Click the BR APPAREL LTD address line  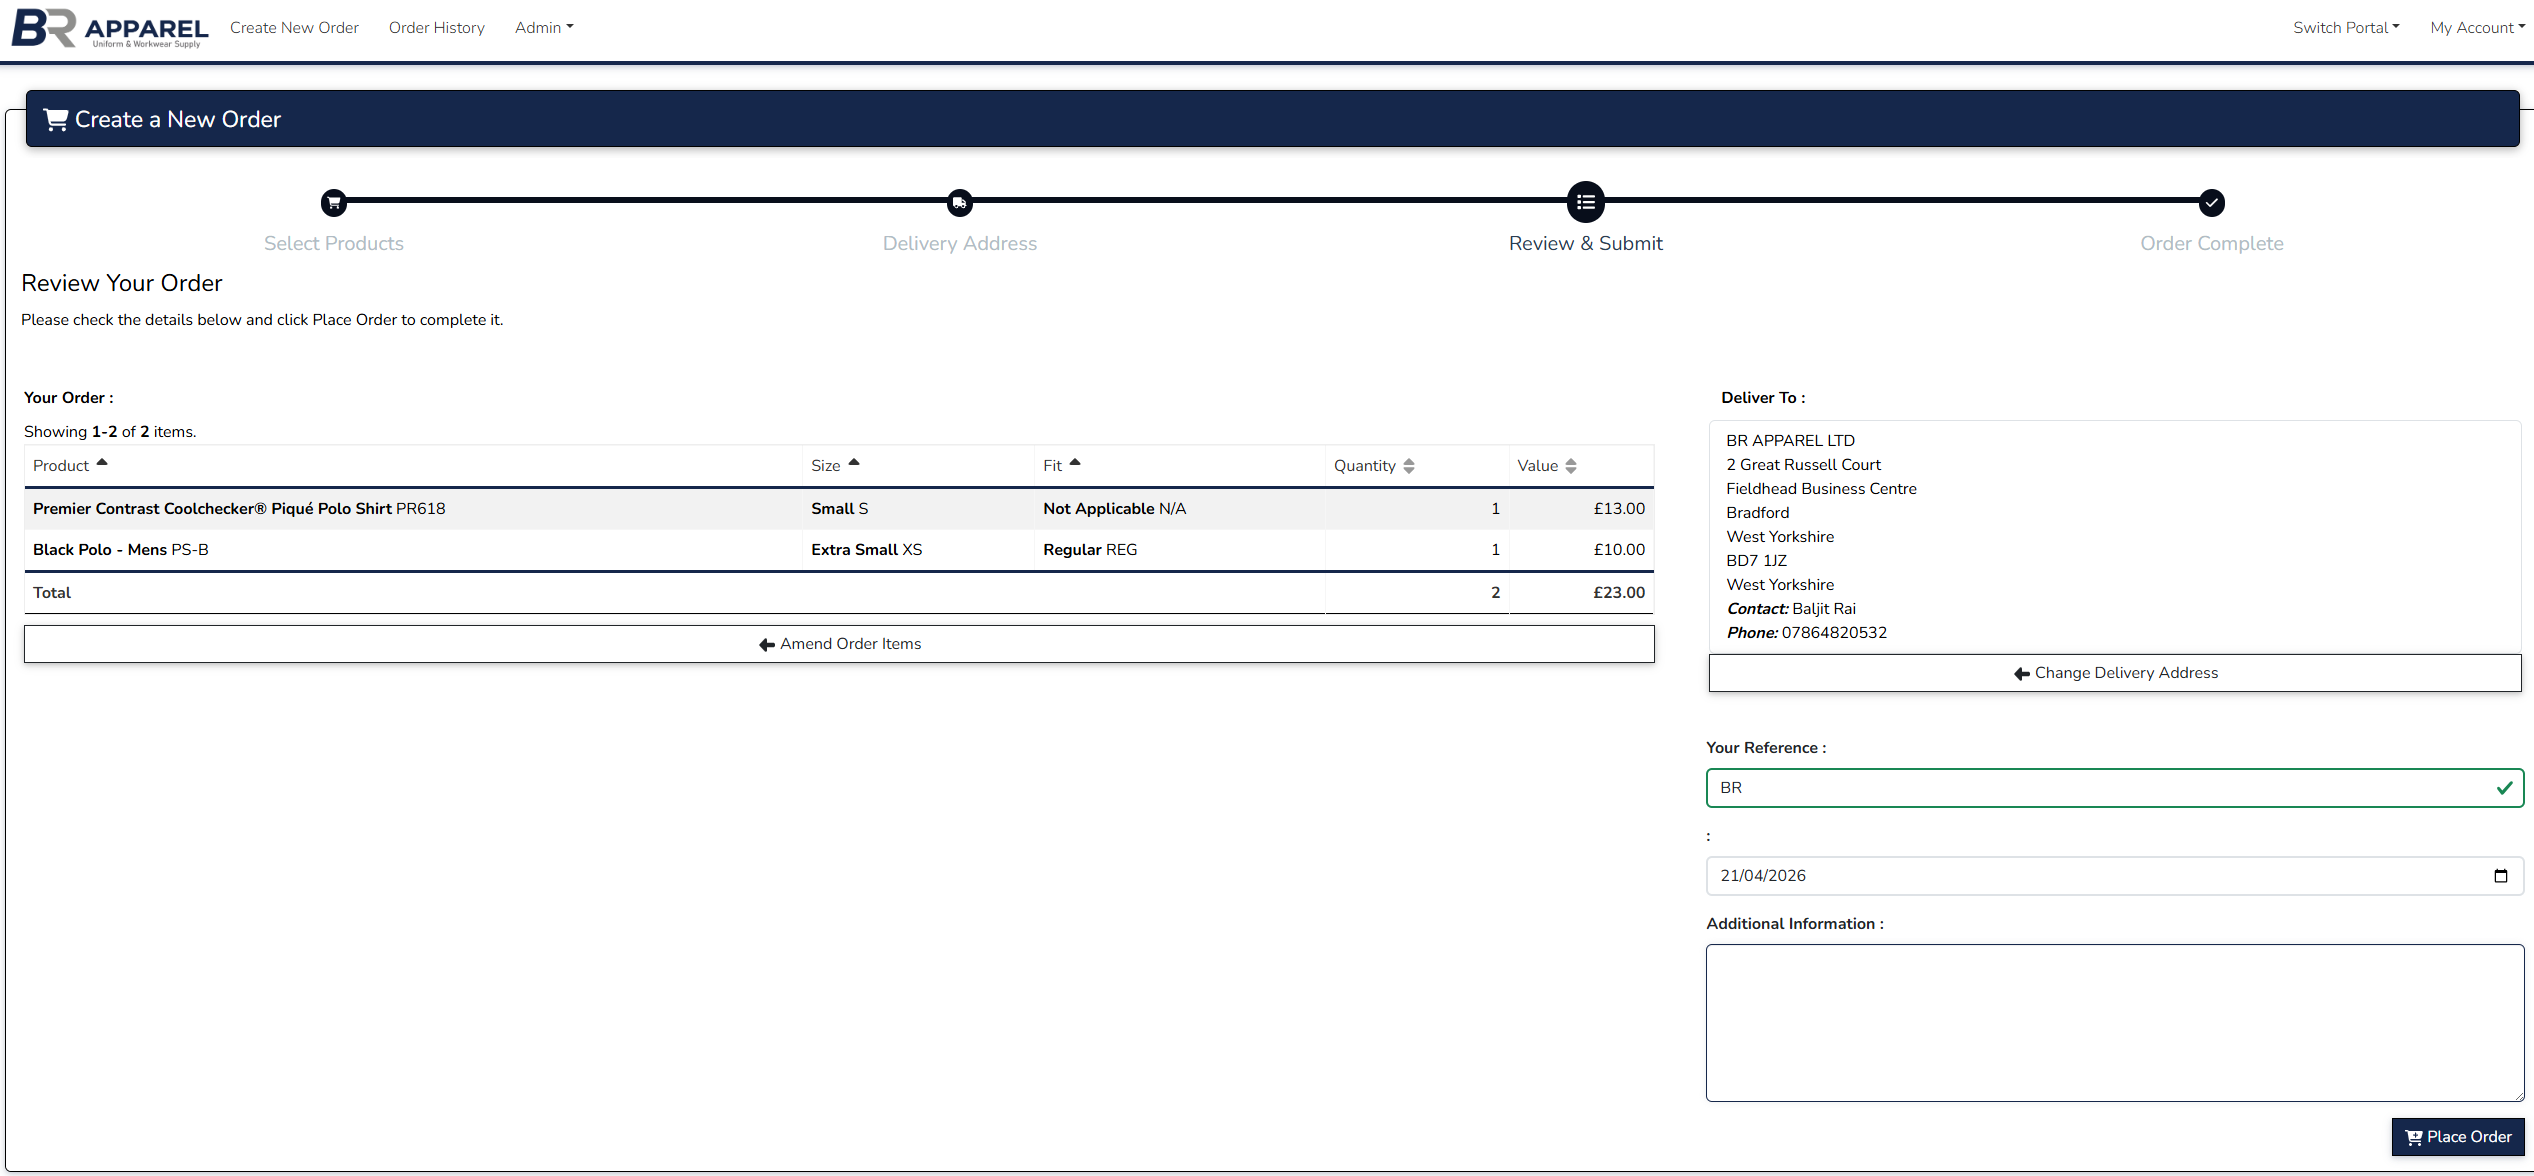[1790, 441]
